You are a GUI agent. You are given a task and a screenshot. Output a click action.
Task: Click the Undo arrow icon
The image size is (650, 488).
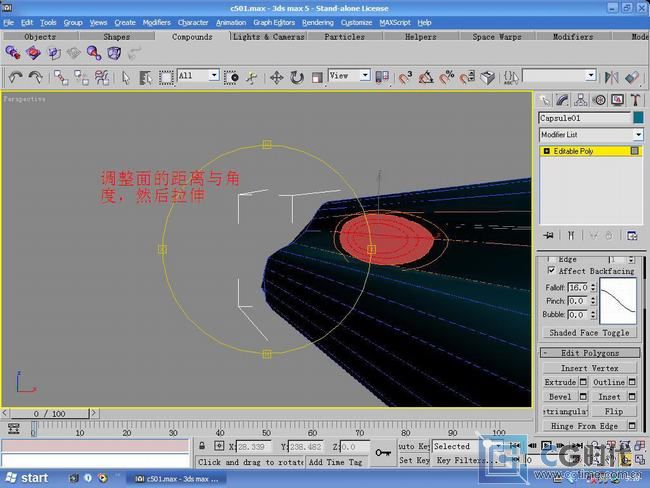coord(16,77)
